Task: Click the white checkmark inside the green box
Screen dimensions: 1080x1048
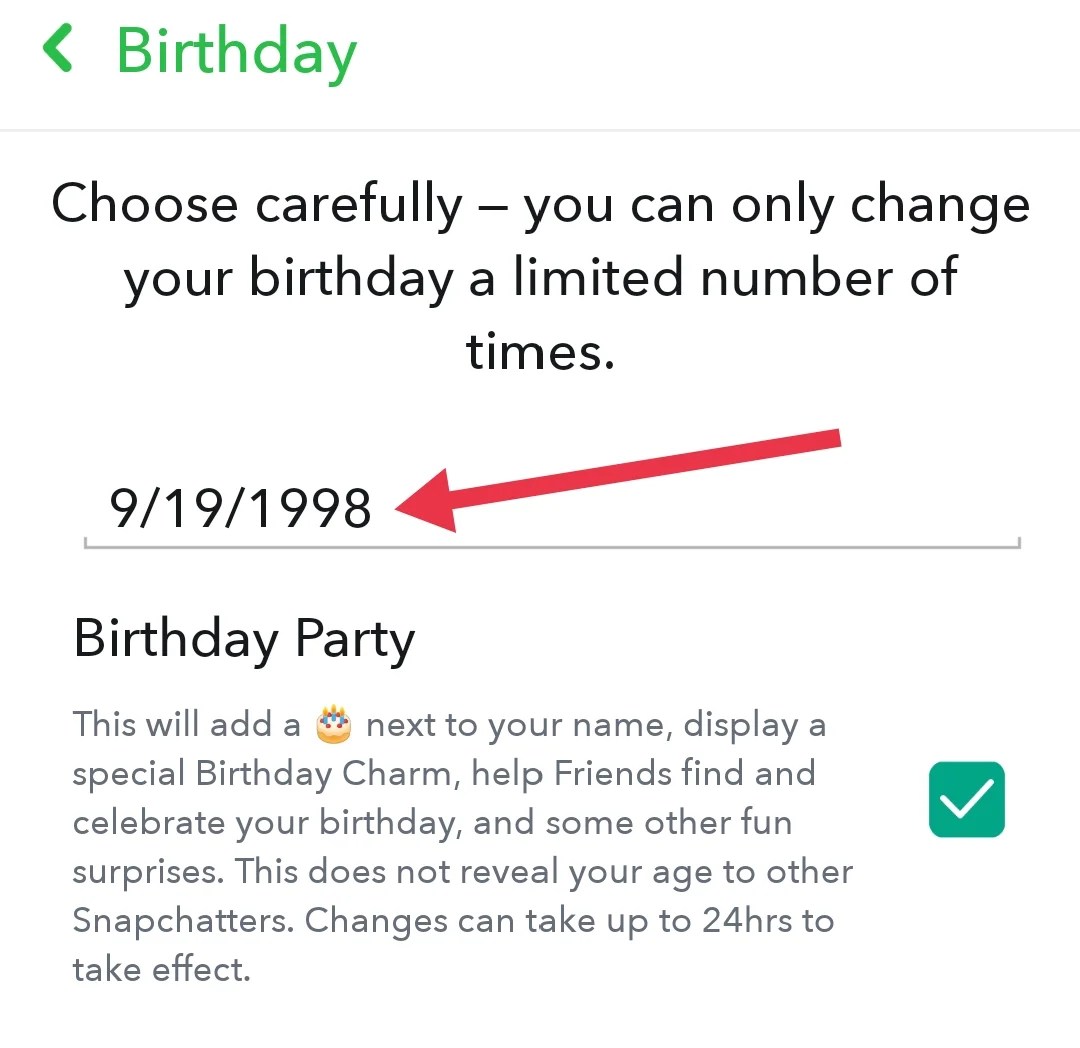Action: pyautogui.click(x=966, y=799)
